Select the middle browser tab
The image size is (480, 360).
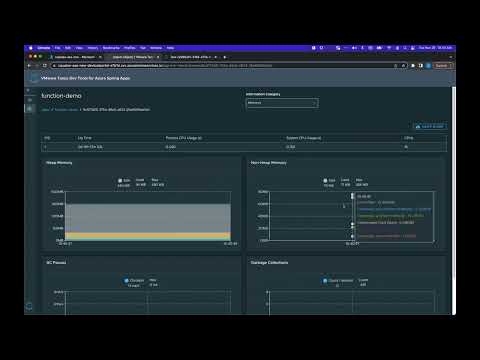(x=133, y=57)
